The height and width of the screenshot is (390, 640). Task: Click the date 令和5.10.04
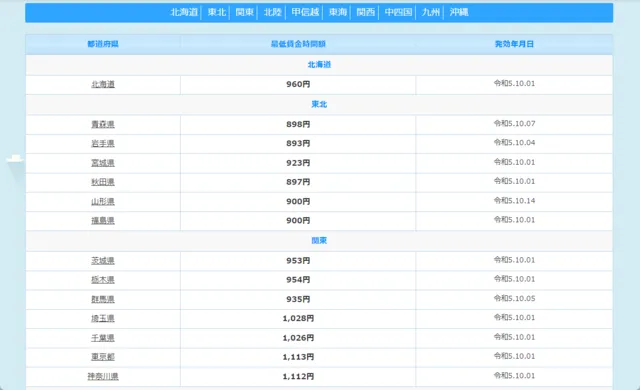(x=514, y=143)
